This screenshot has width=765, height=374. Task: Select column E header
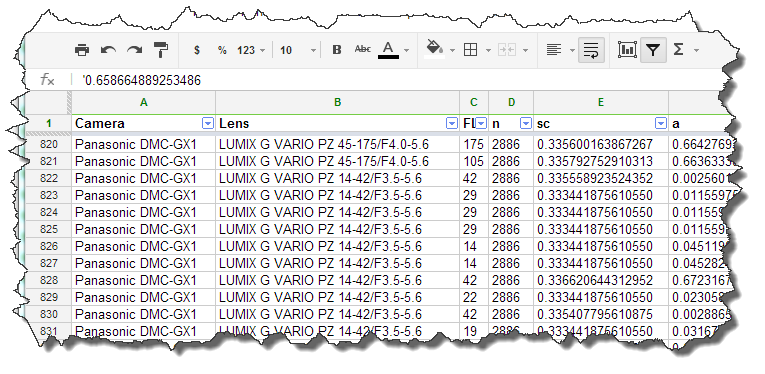point(601,102)
